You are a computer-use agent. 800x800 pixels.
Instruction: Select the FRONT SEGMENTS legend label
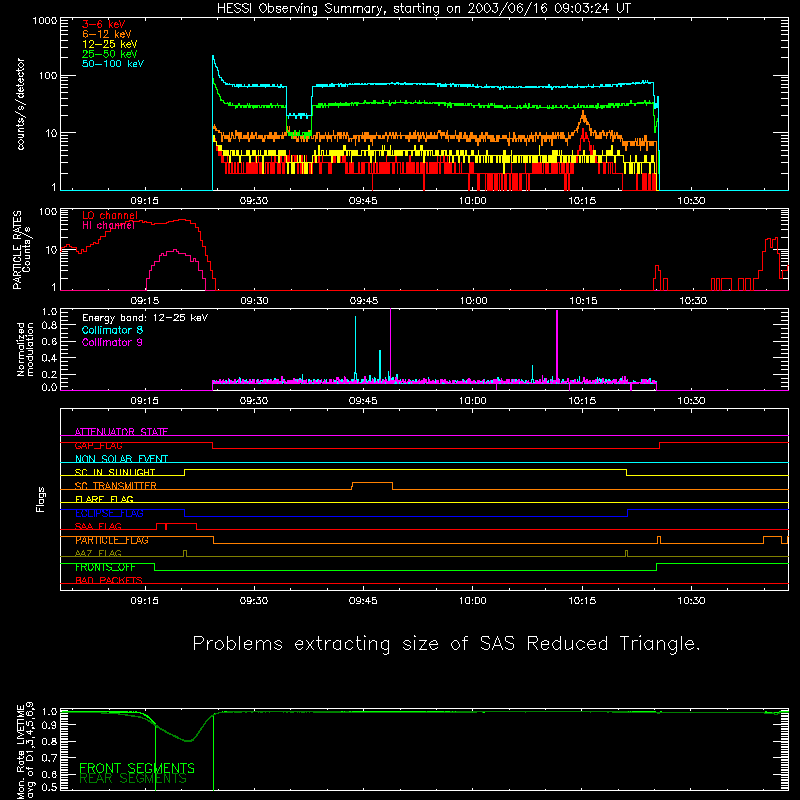point(137,768)
